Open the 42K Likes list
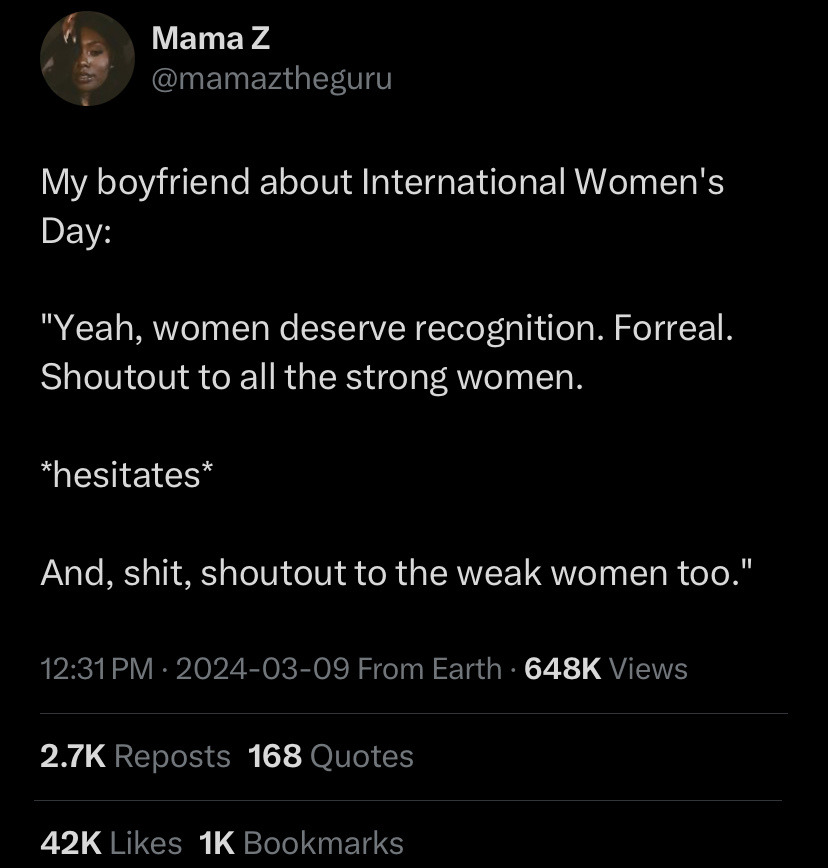The width and height of the screenshot is (828, 868). 111,843
